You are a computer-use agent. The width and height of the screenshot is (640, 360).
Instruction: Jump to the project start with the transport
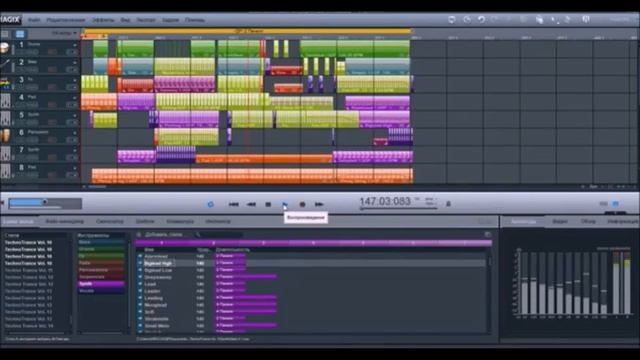click(x=233, y=204)
